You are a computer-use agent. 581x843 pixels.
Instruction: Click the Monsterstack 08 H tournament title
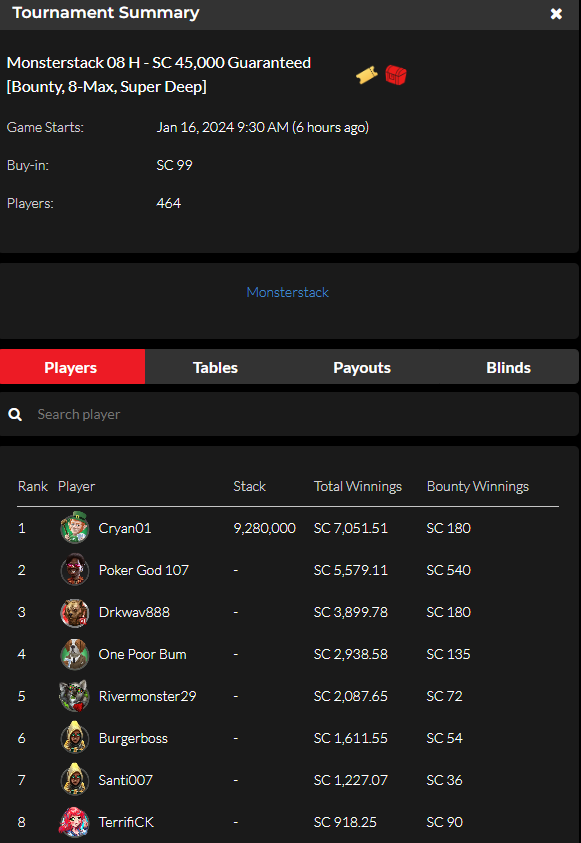click(159, 75)
